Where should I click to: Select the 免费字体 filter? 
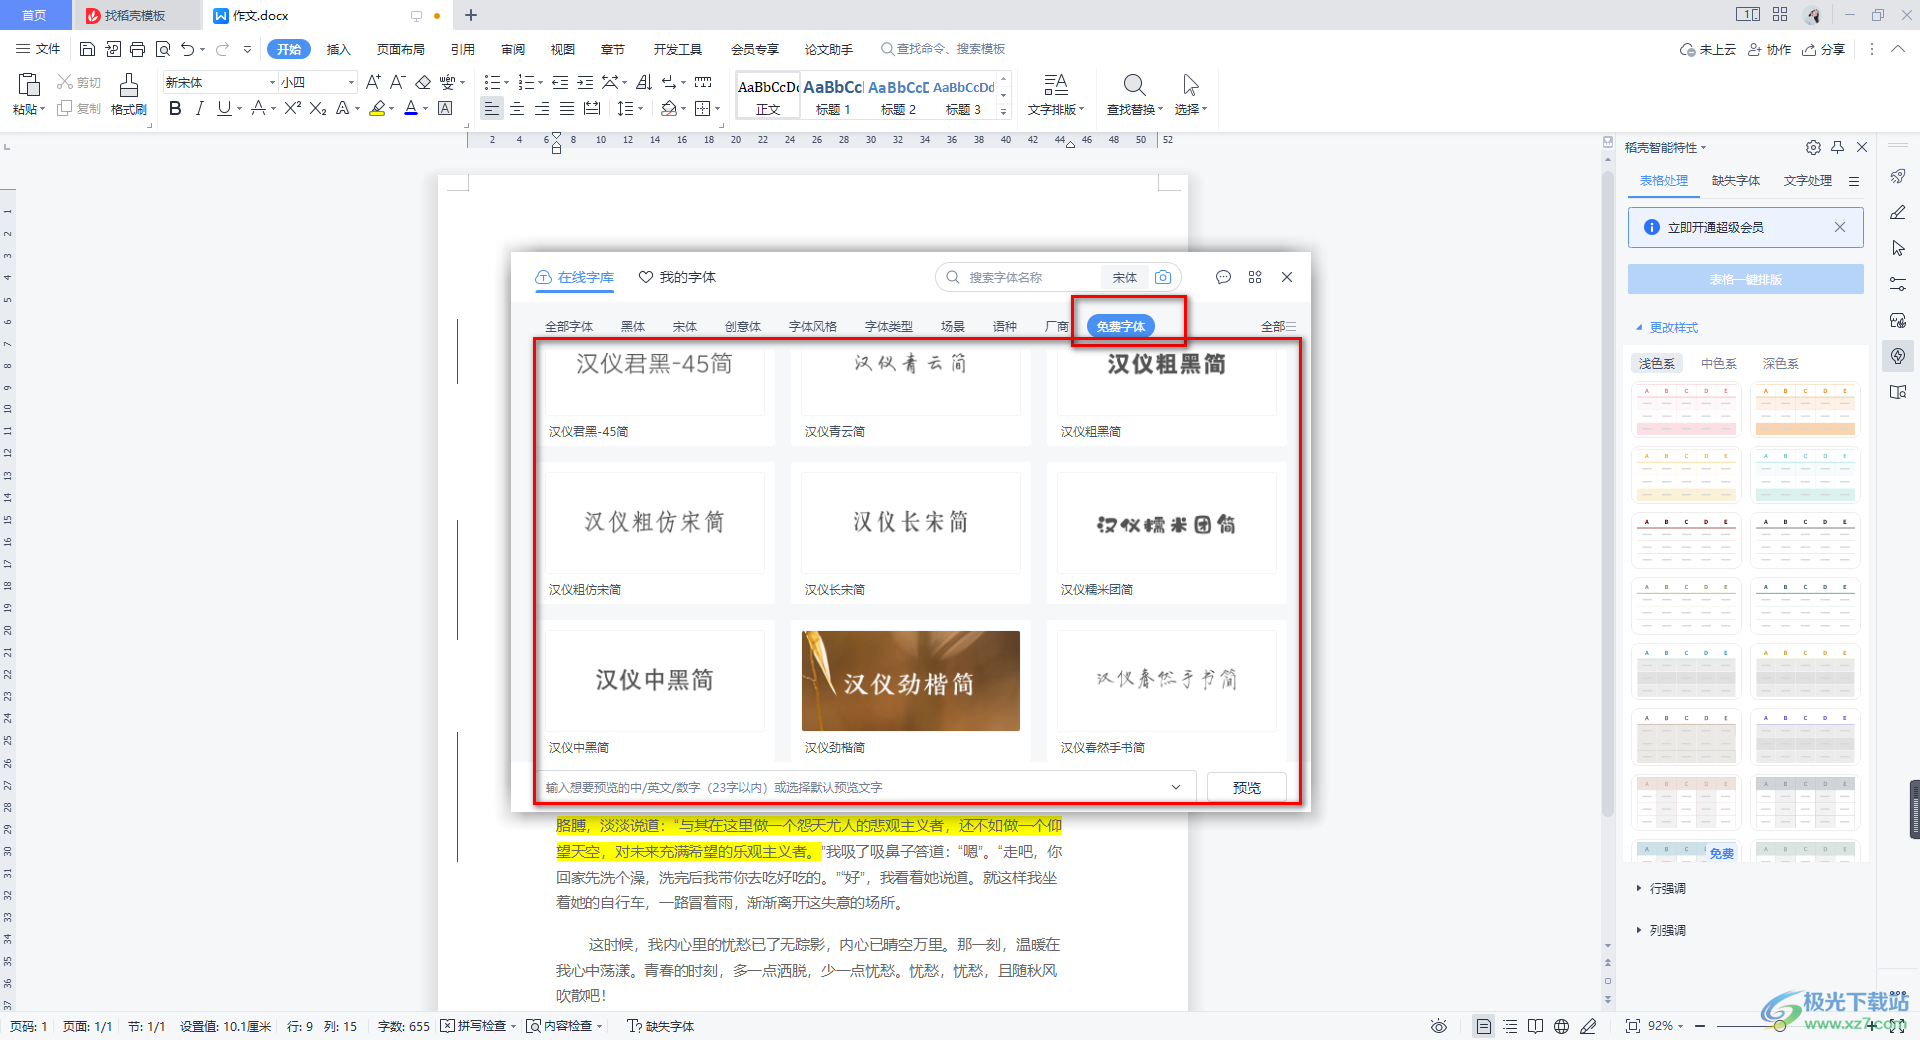(x=1120, y=326)
